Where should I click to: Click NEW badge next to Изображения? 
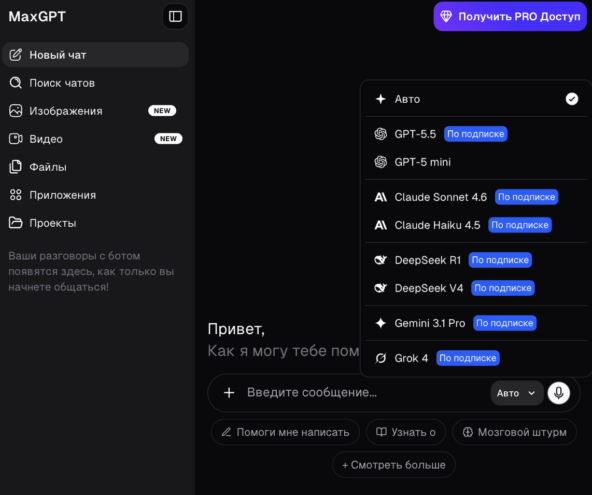tap(162, 111)
